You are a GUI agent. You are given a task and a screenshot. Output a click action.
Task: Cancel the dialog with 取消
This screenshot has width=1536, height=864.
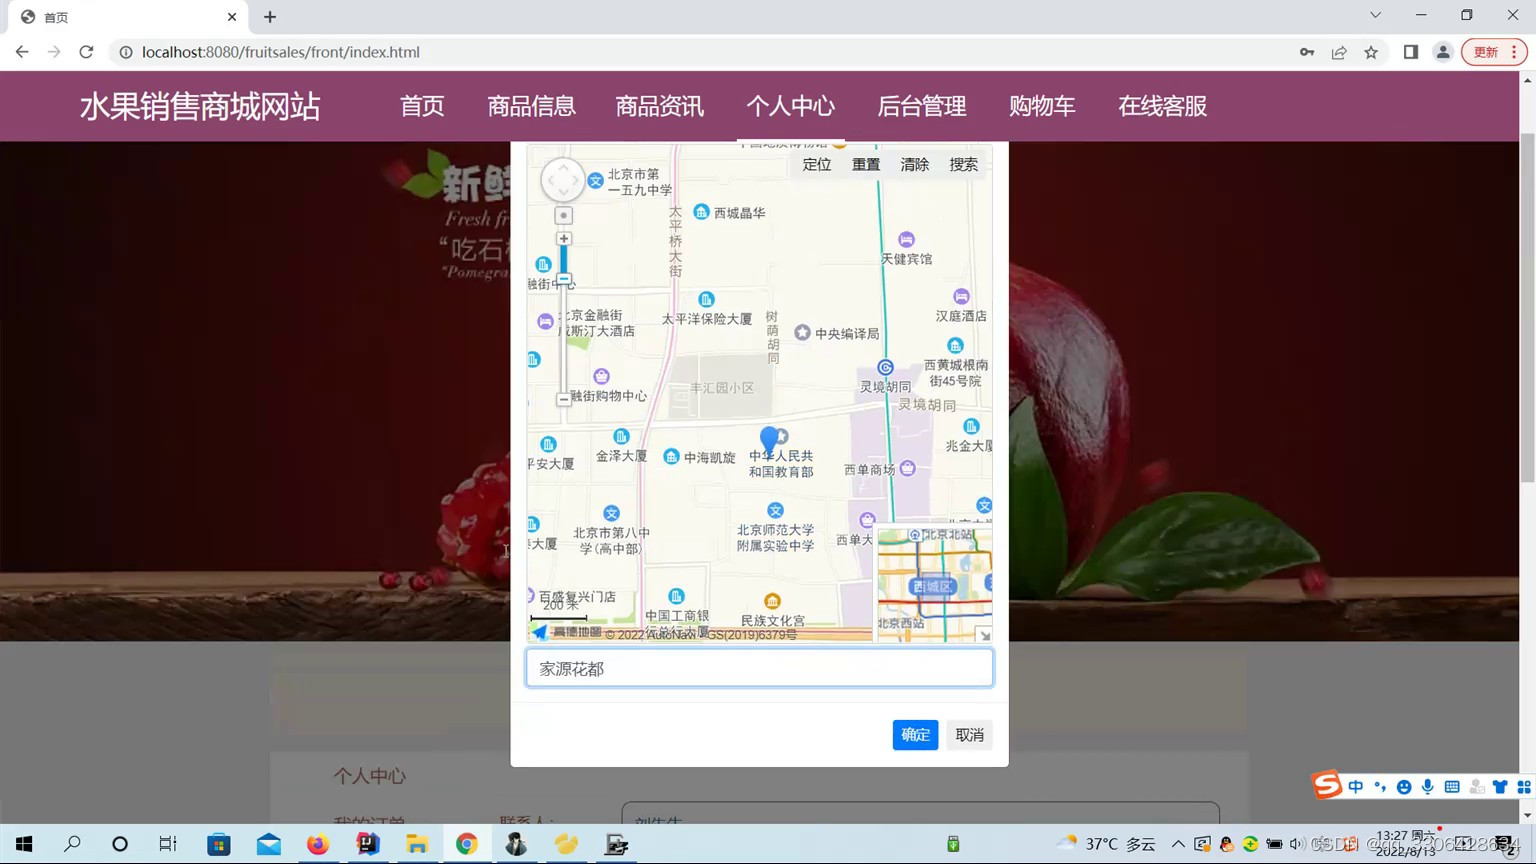coord(970,735)
